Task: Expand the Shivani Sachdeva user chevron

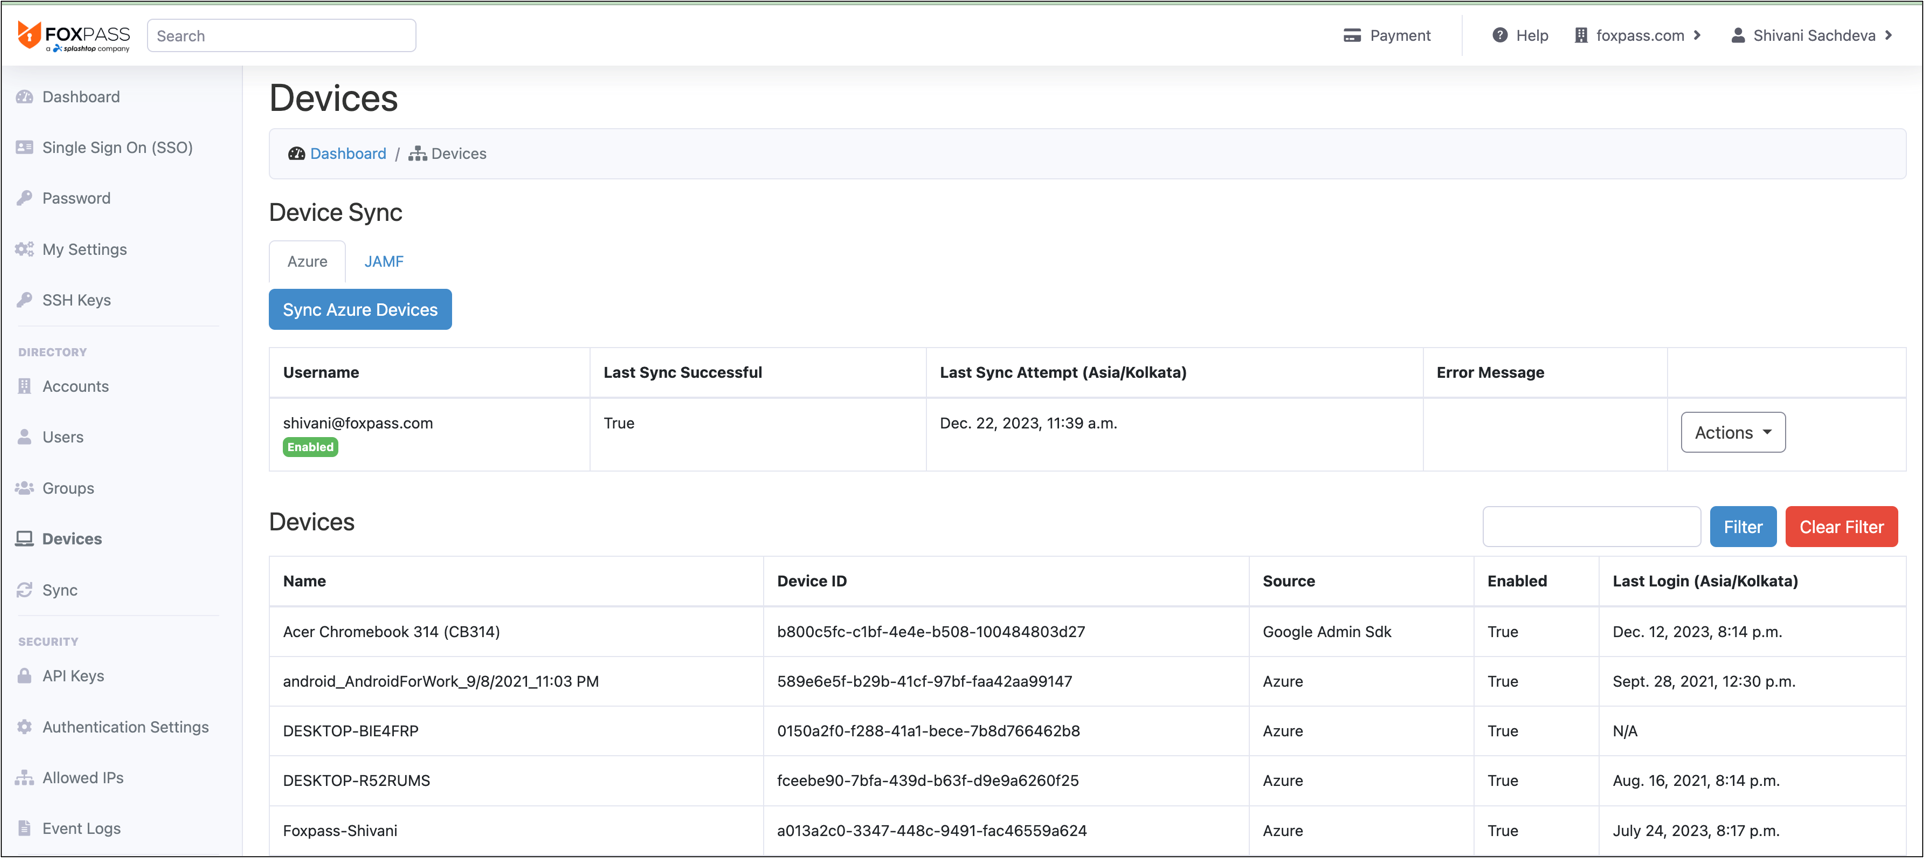Action: click(1889, 35)
